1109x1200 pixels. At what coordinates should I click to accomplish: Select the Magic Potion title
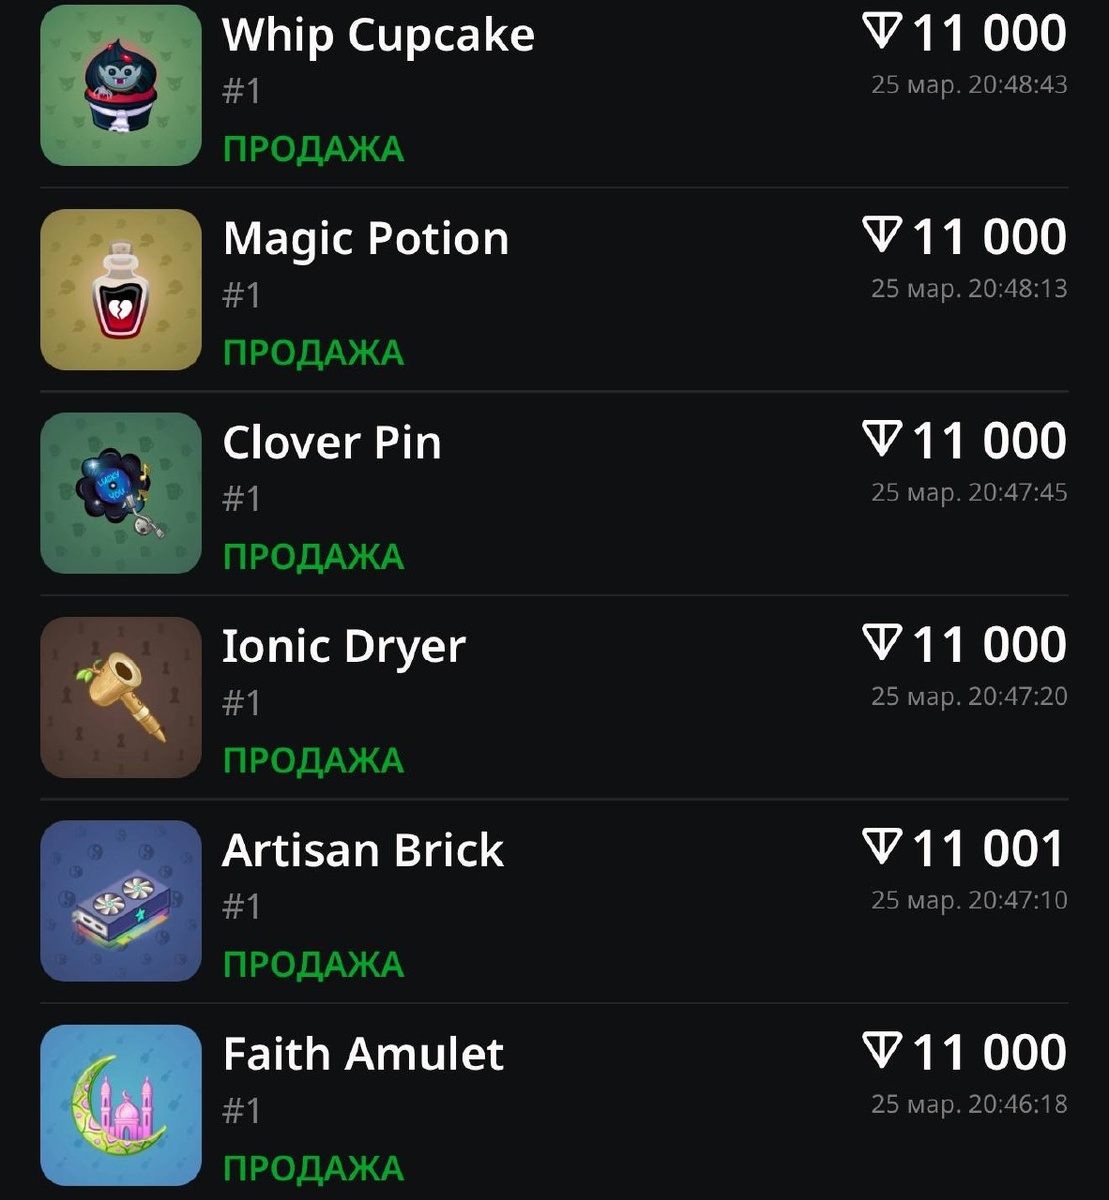(x=366, y=239)
